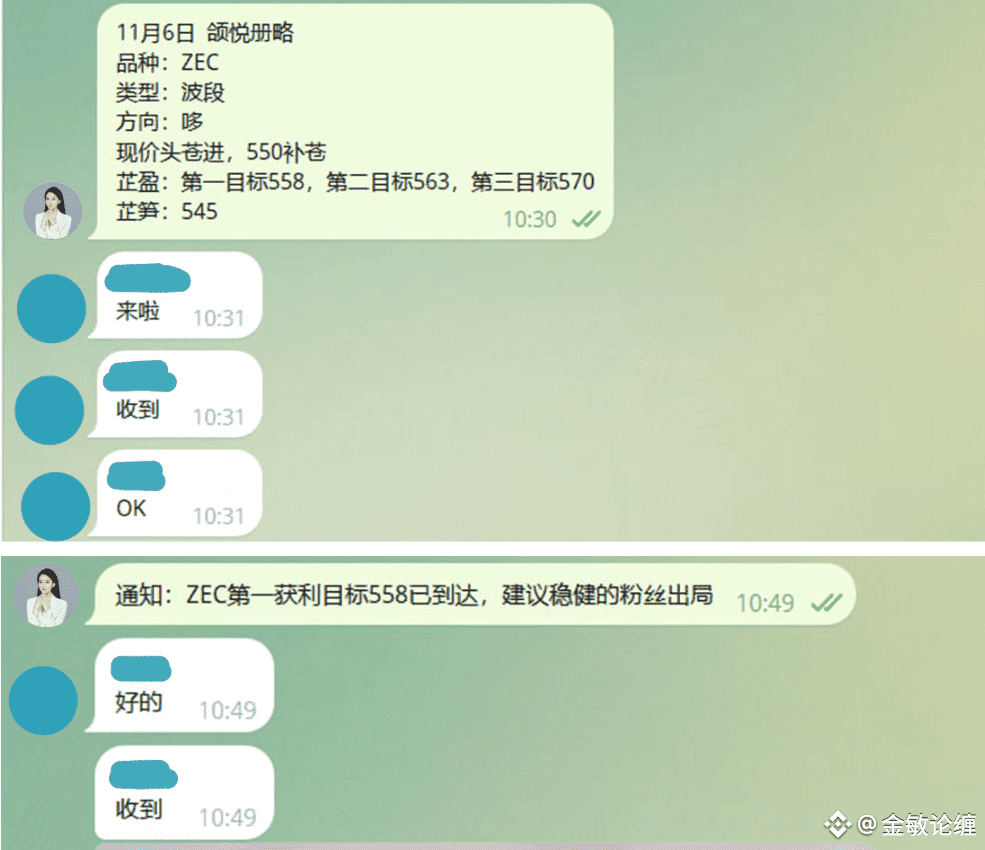Viewport: 985px width, 850px height.
Task: Click the double-check read icon at 10:49
Action: [826, 603]
